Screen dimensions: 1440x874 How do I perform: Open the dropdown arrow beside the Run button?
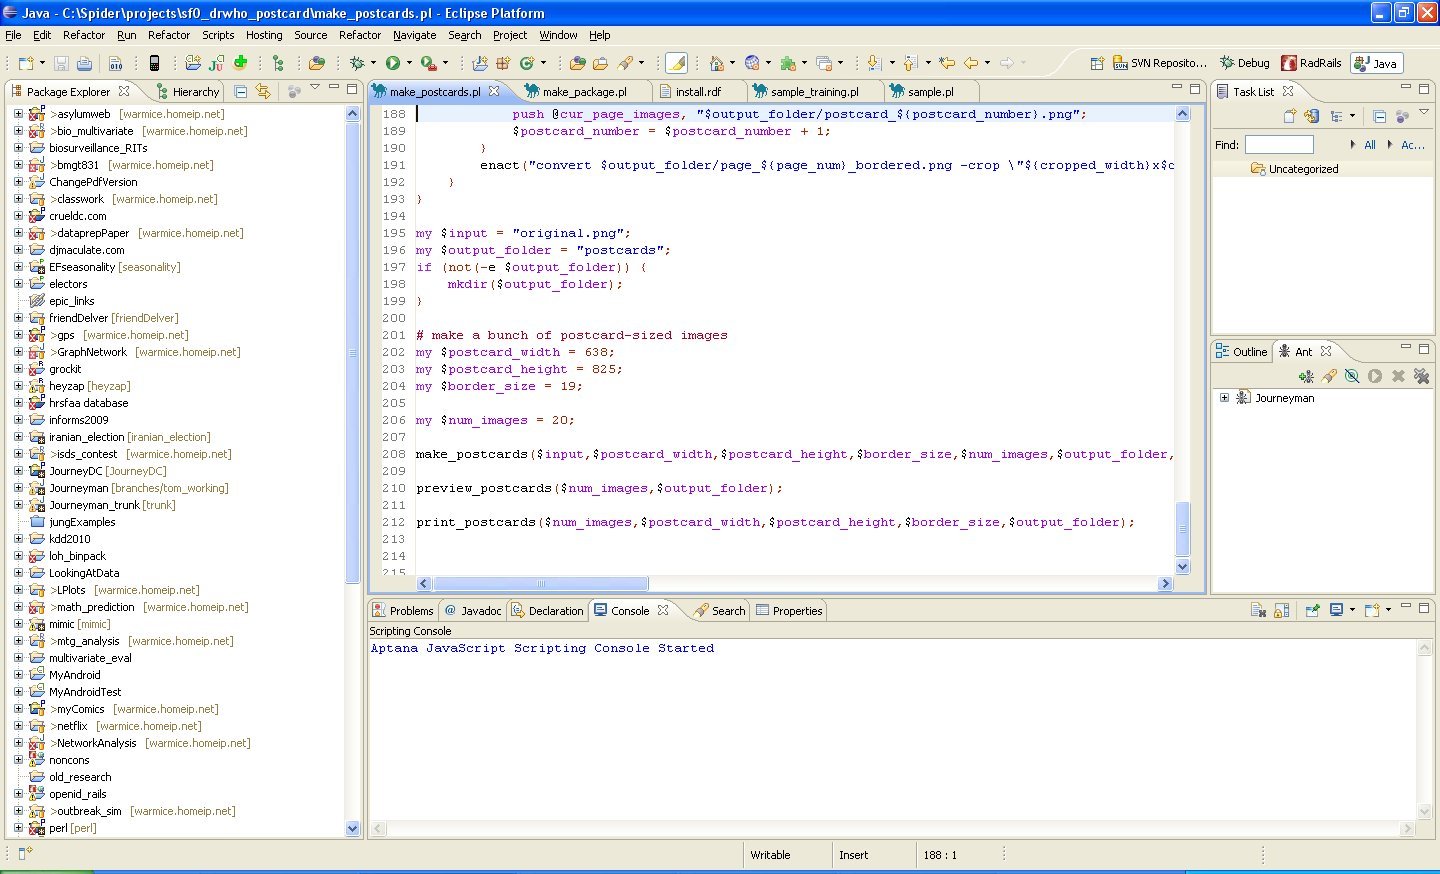409,63
